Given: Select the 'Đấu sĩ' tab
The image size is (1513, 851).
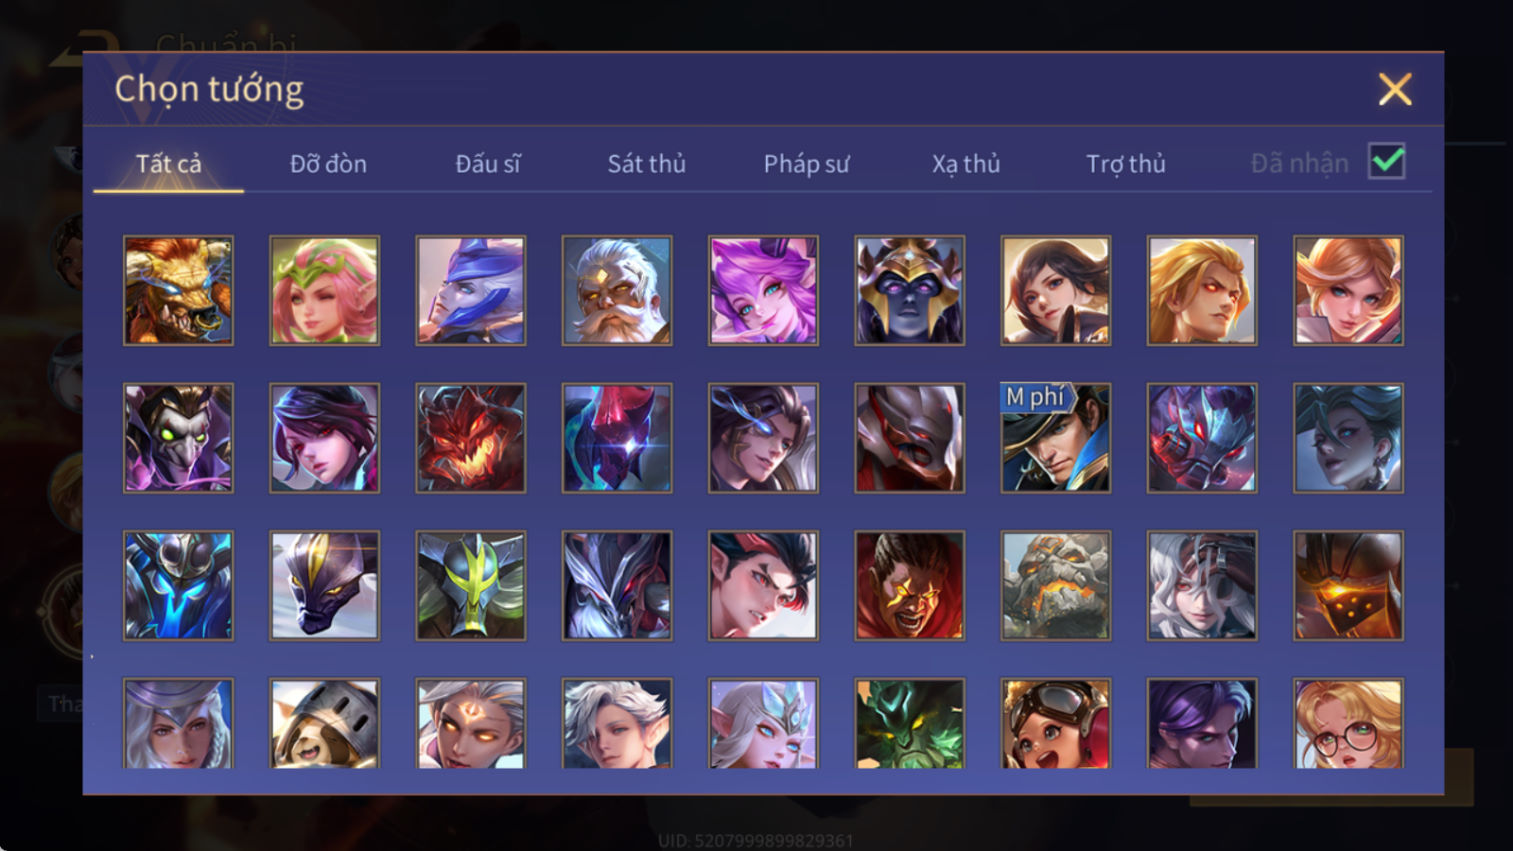Looking at the screenshot, I should 488,164.
